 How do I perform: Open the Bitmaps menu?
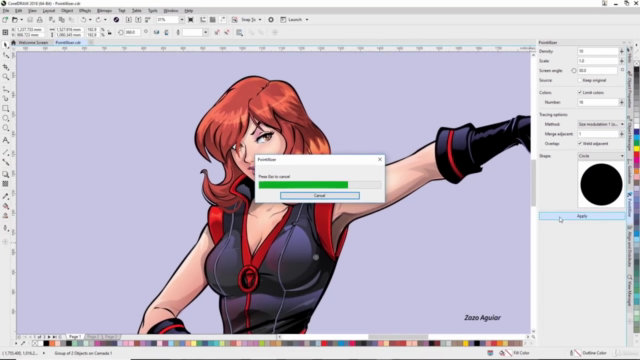click(104, 11)
